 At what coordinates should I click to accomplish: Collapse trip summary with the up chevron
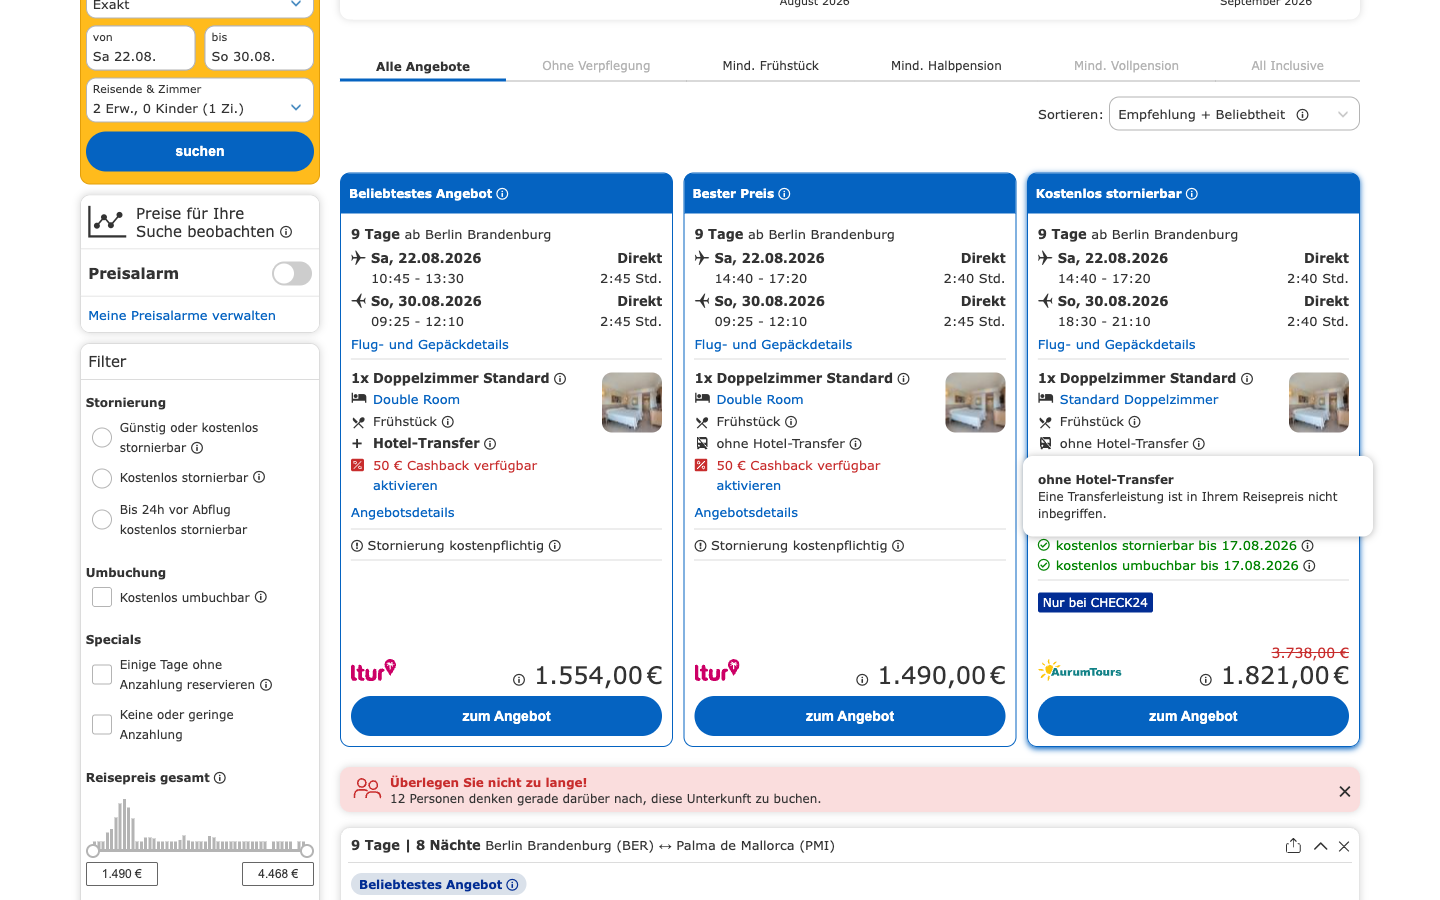(1320, 846)
